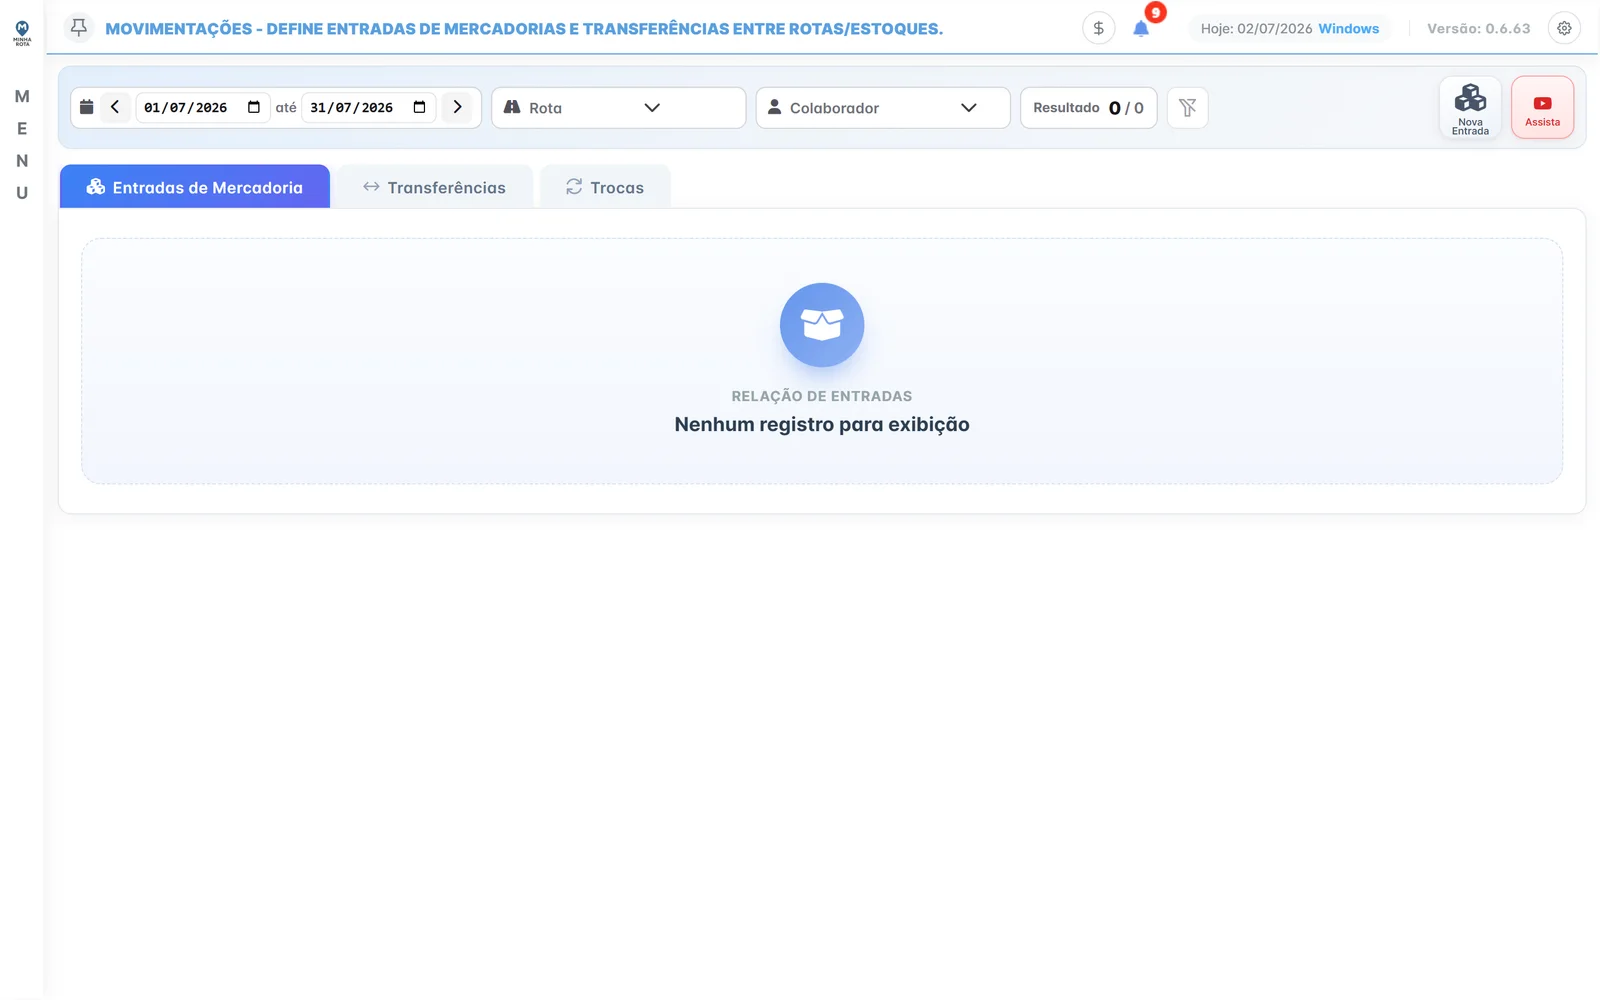
Task: Create a Nova Entrada
Action: (1470, 108)
